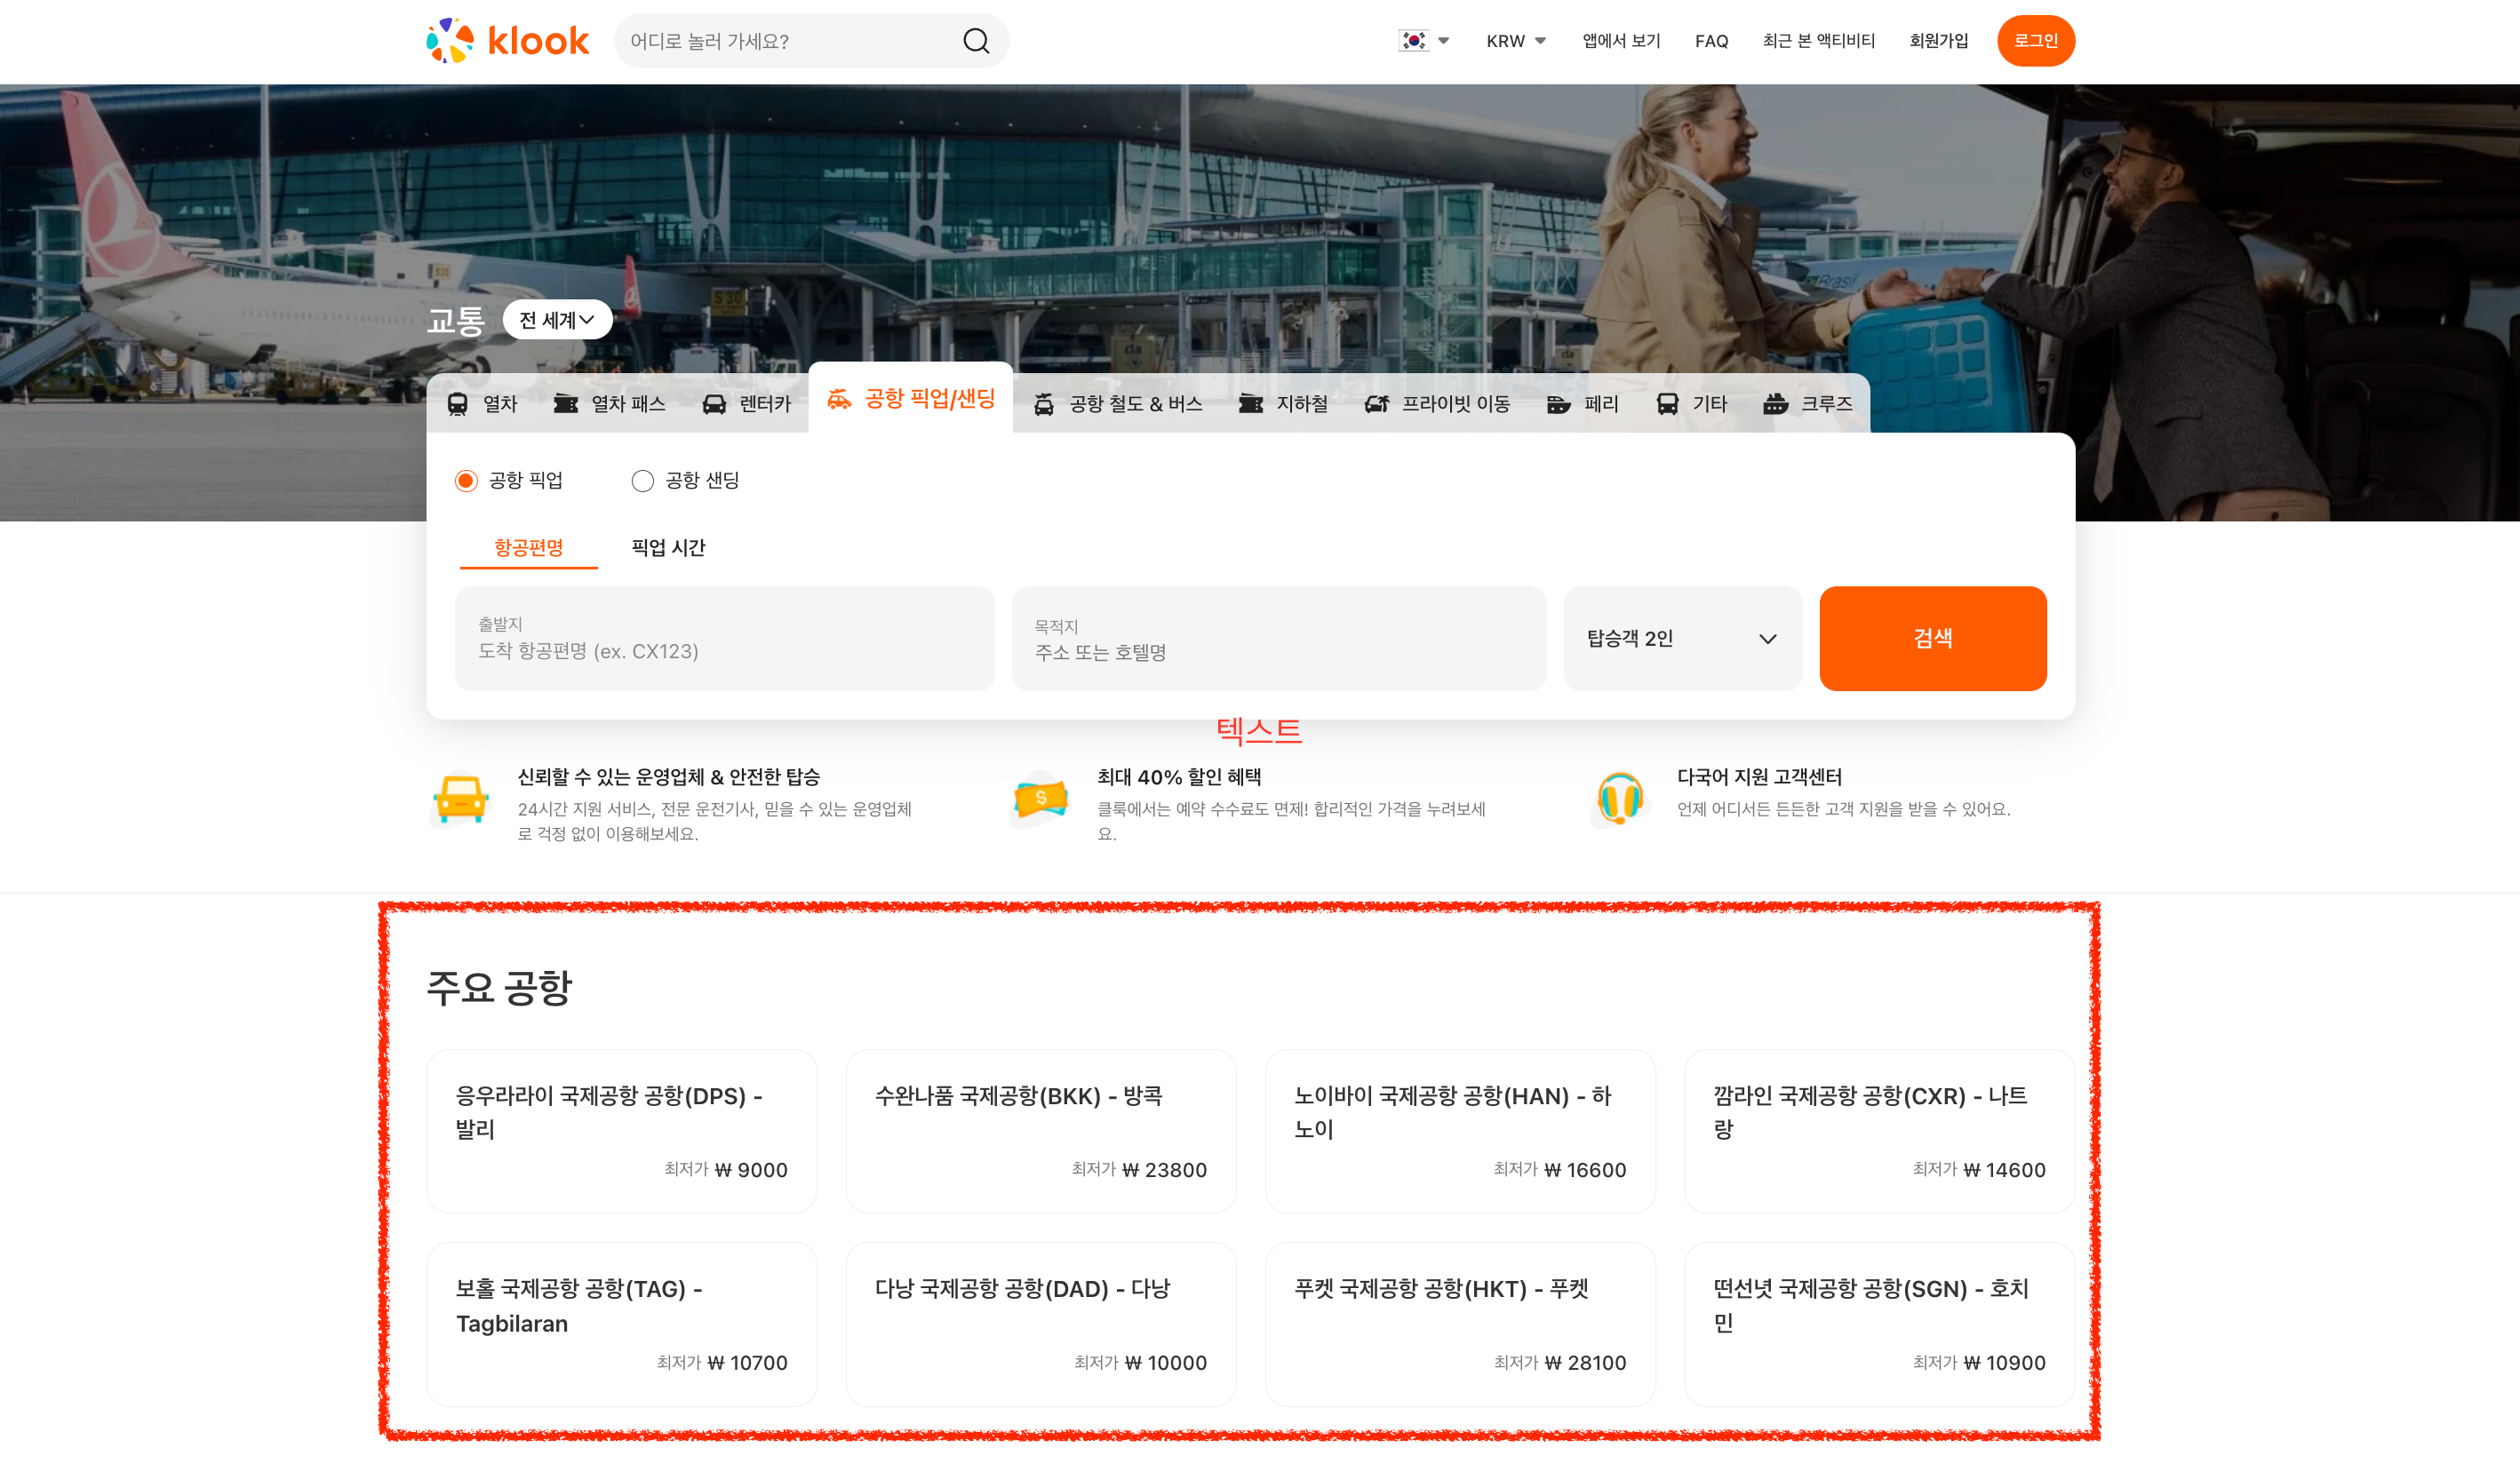Image resolution: width=2520 pixels, height=1464 pixels.
Task: Click the orange 검색 button
Action: point(1933,639)
